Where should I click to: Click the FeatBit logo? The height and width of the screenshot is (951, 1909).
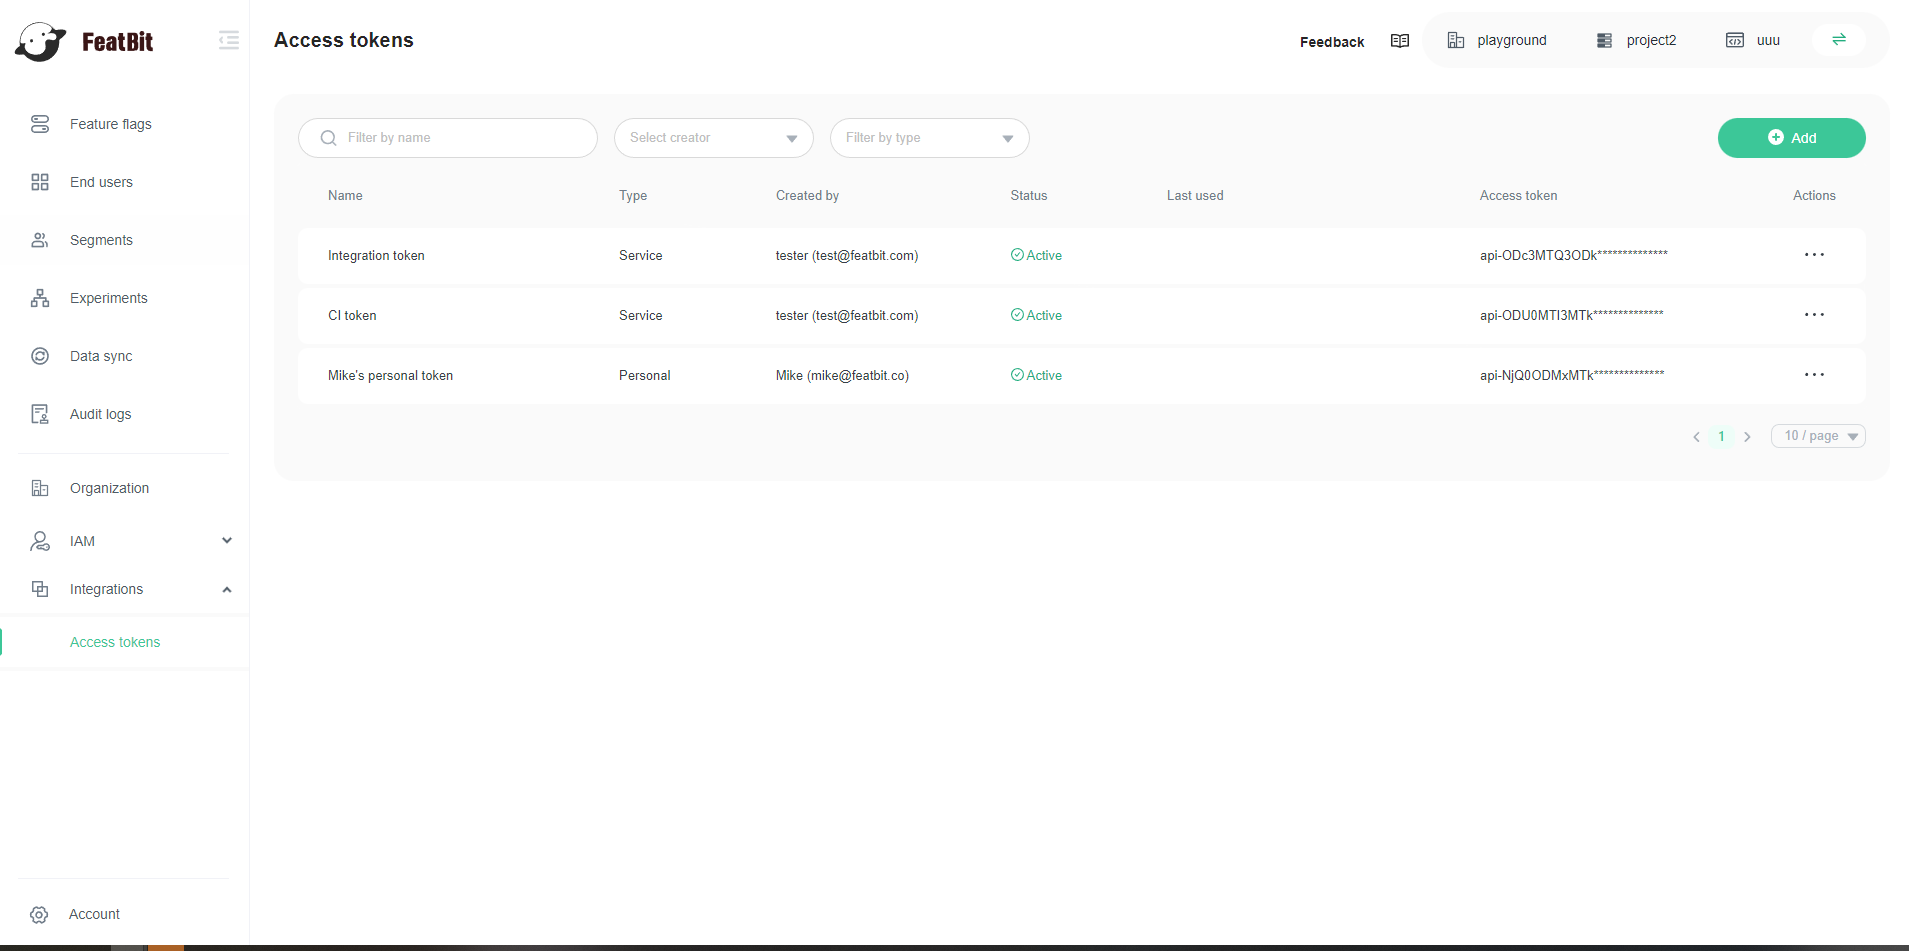(x=85, y=42)
